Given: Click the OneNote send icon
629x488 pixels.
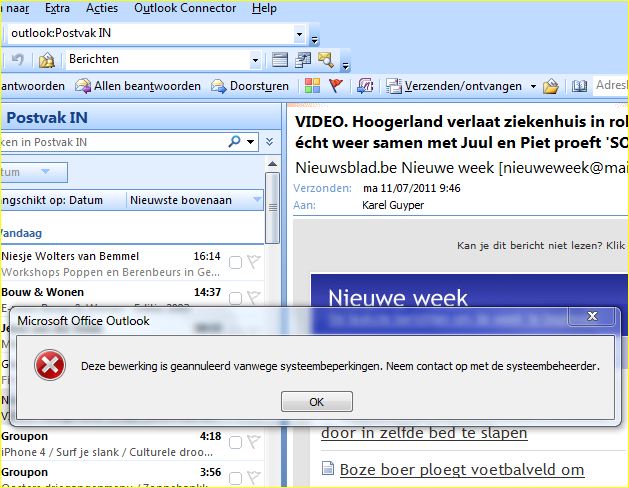Looking at the screenshot, I should point(365,86).
